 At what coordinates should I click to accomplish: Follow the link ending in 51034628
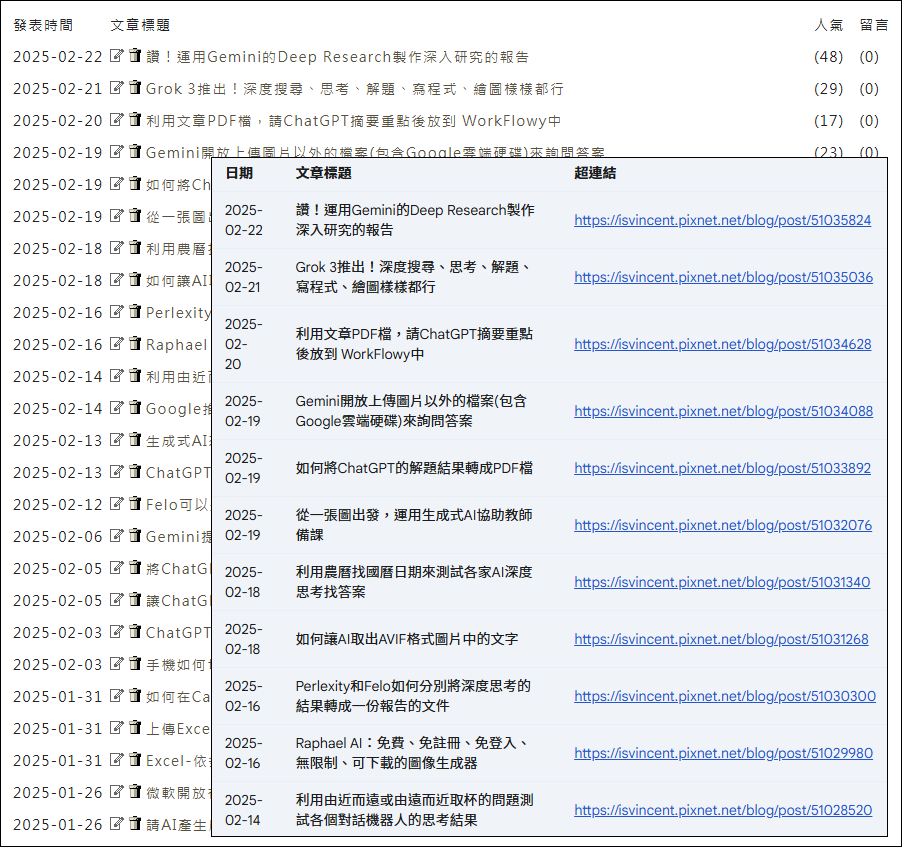723,344
